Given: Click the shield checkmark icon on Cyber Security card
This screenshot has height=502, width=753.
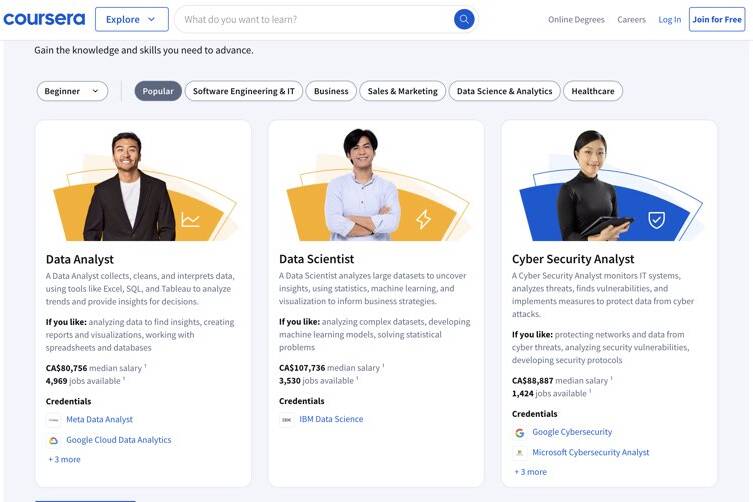Looking at the screenshot, I should tap(656, 220).
